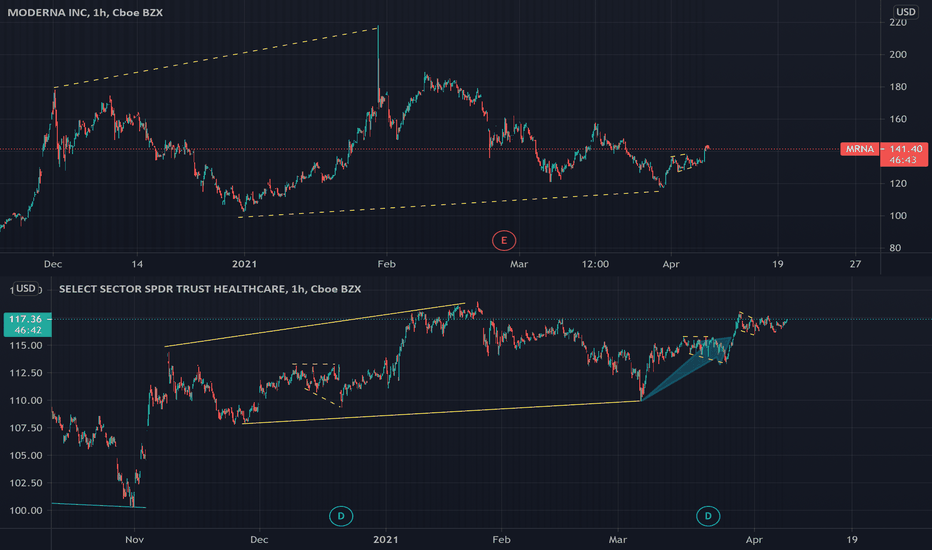Click the 120 price axis label
Screen dimensions: 932x550
pyautogui.click(x=898, y=184)
